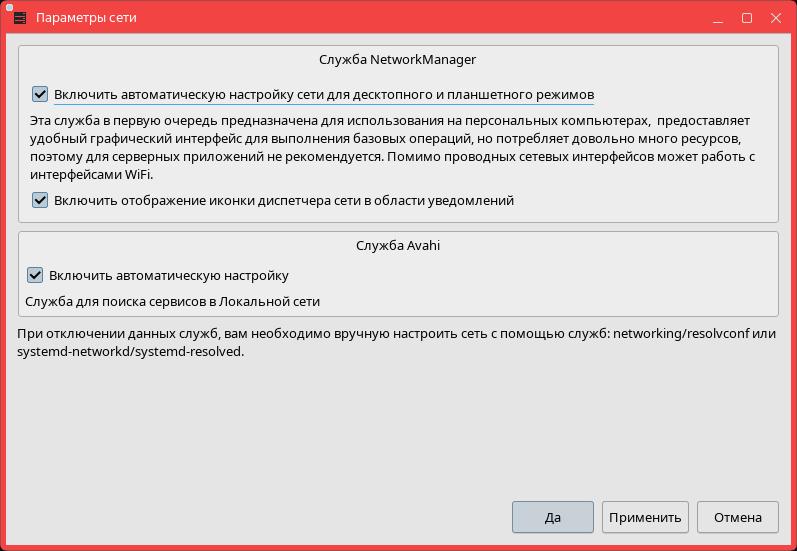This screenshot has height=551, width=797.
Task: Click the app icon in the title bar
Action: (18, 18)
